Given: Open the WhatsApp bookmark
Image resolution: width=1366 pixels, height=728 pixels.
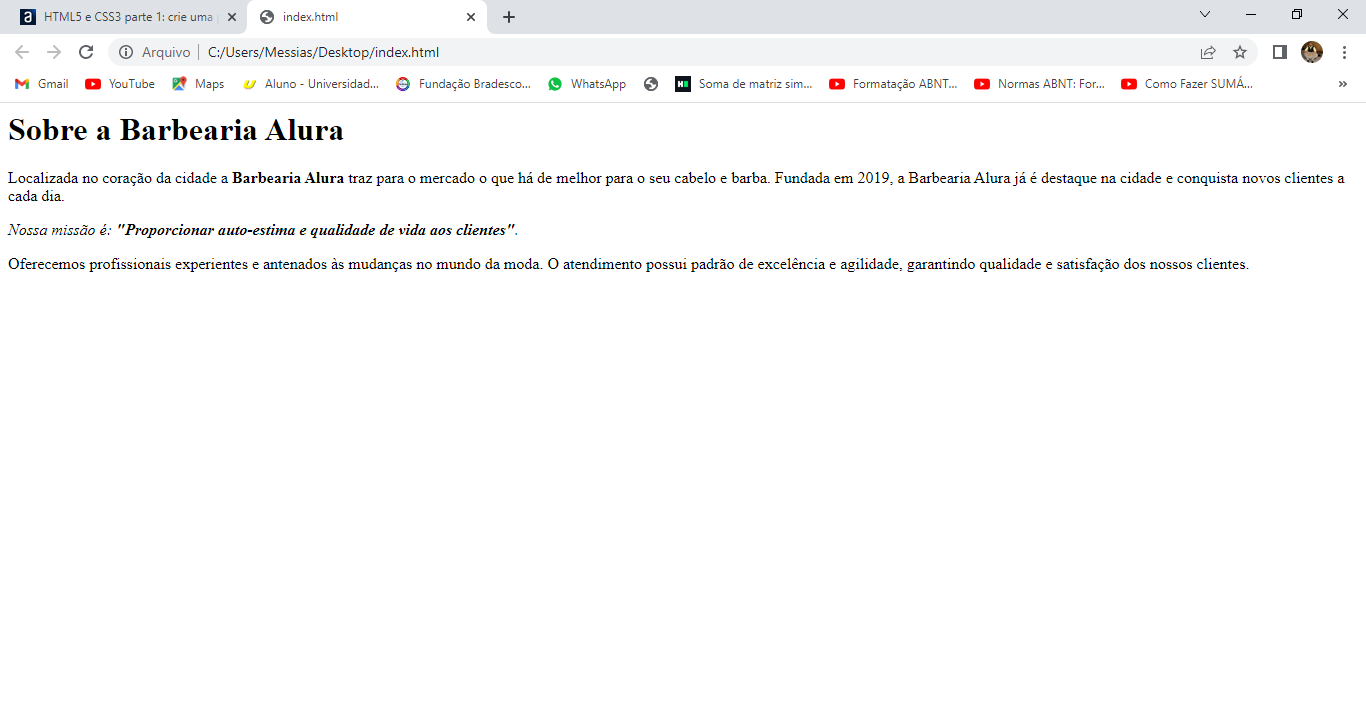Looking at the screenshot, I should click(587, 84).
